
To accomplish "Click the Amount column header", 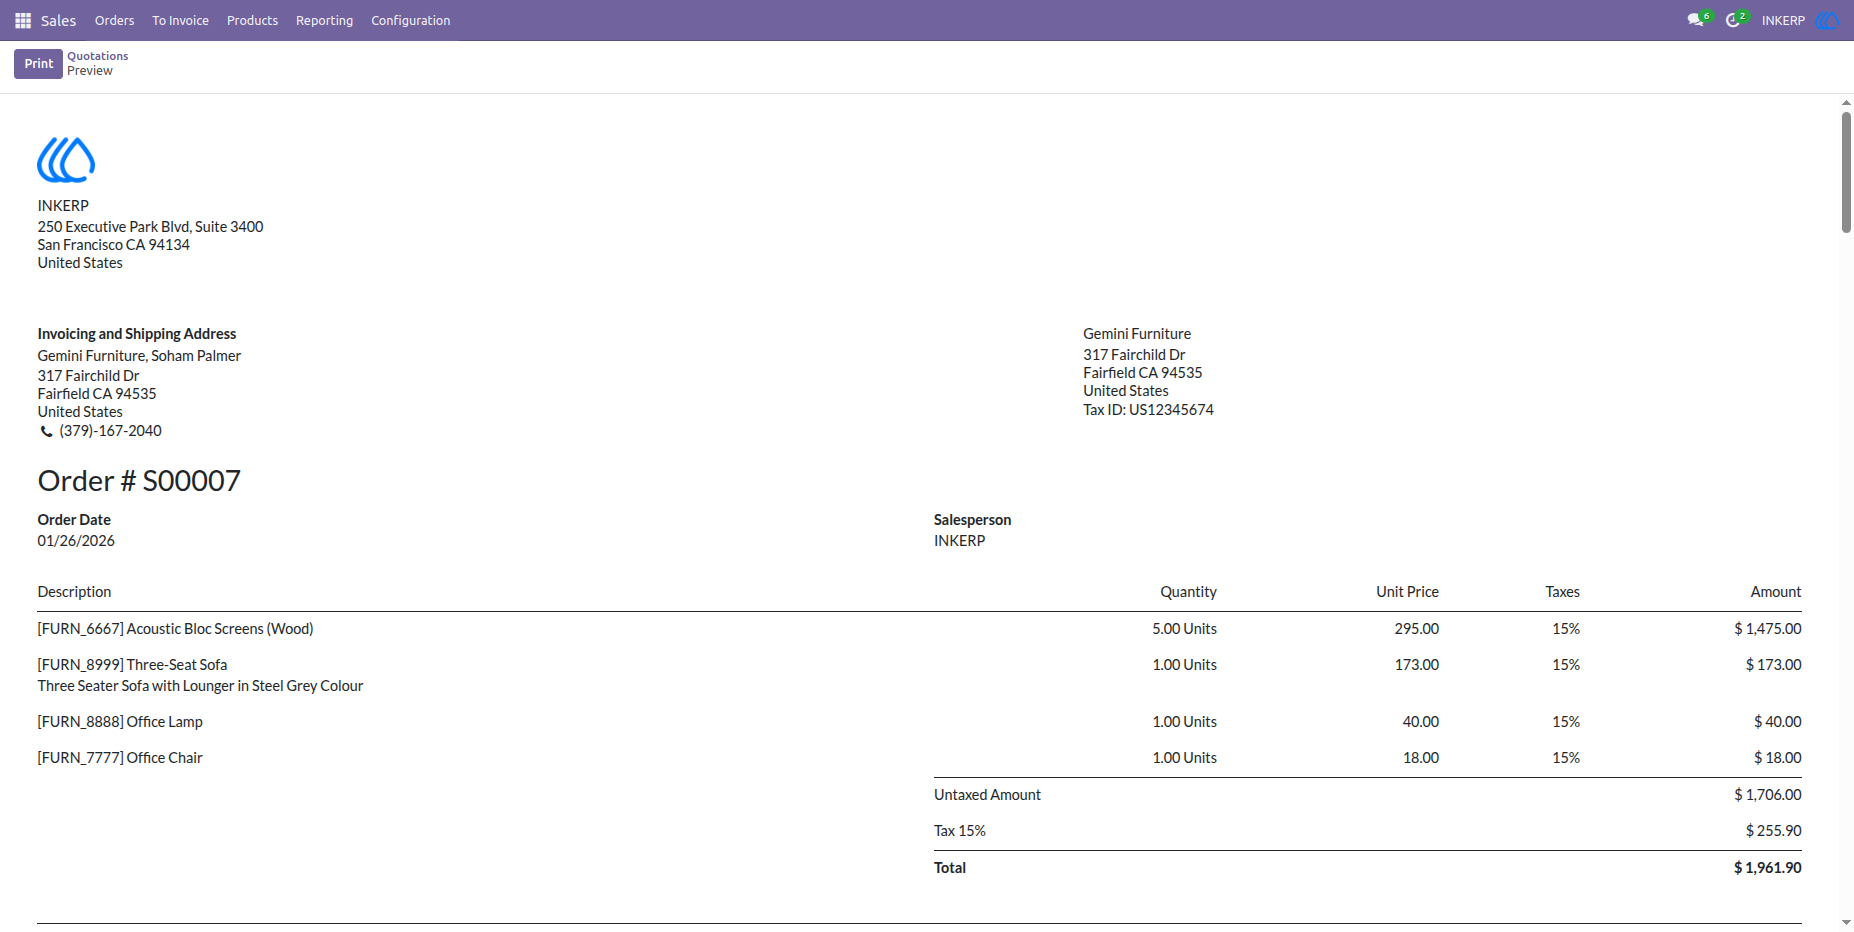I will click(x=1776, y=592).
